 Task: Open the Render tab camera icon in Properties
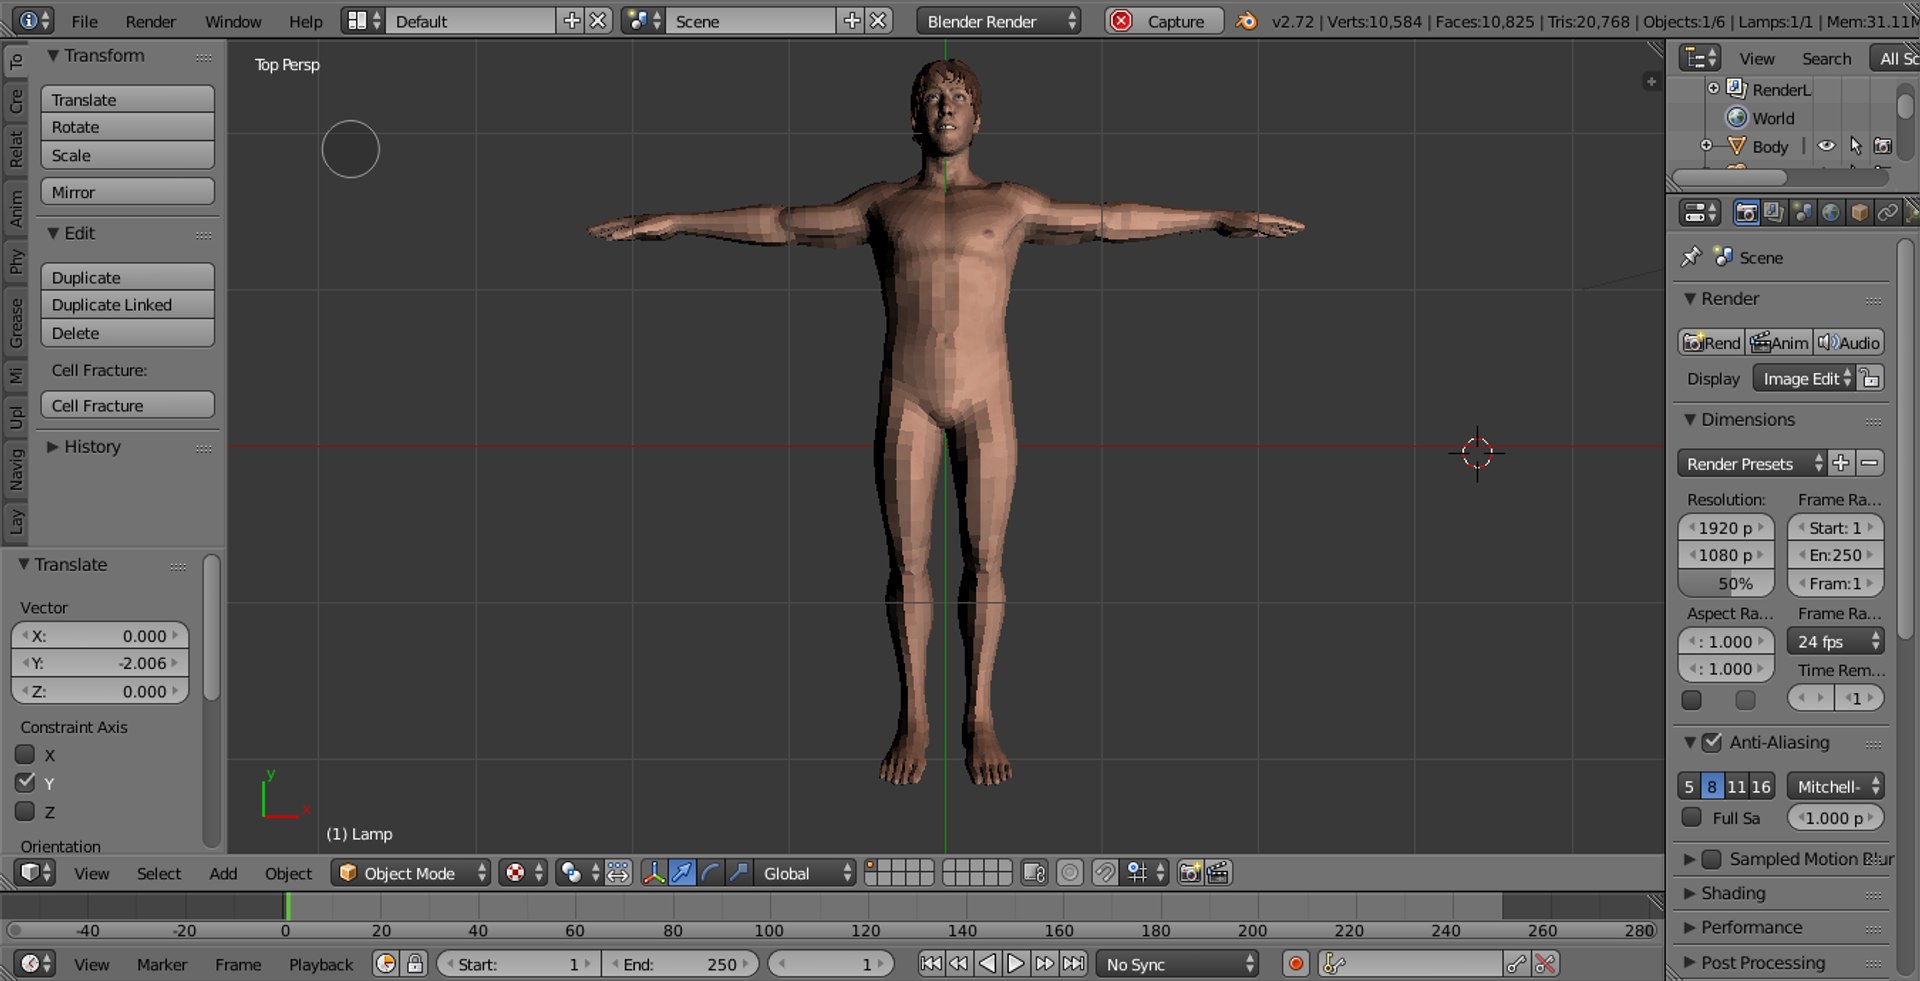[x=1746, y=213]
